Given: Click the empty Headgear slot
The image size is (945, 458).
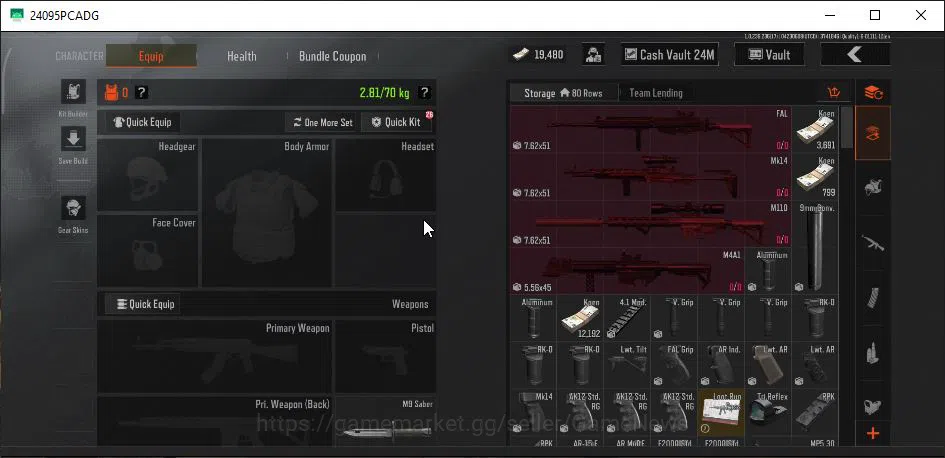Looking at the screenshot, I should 148,175.
